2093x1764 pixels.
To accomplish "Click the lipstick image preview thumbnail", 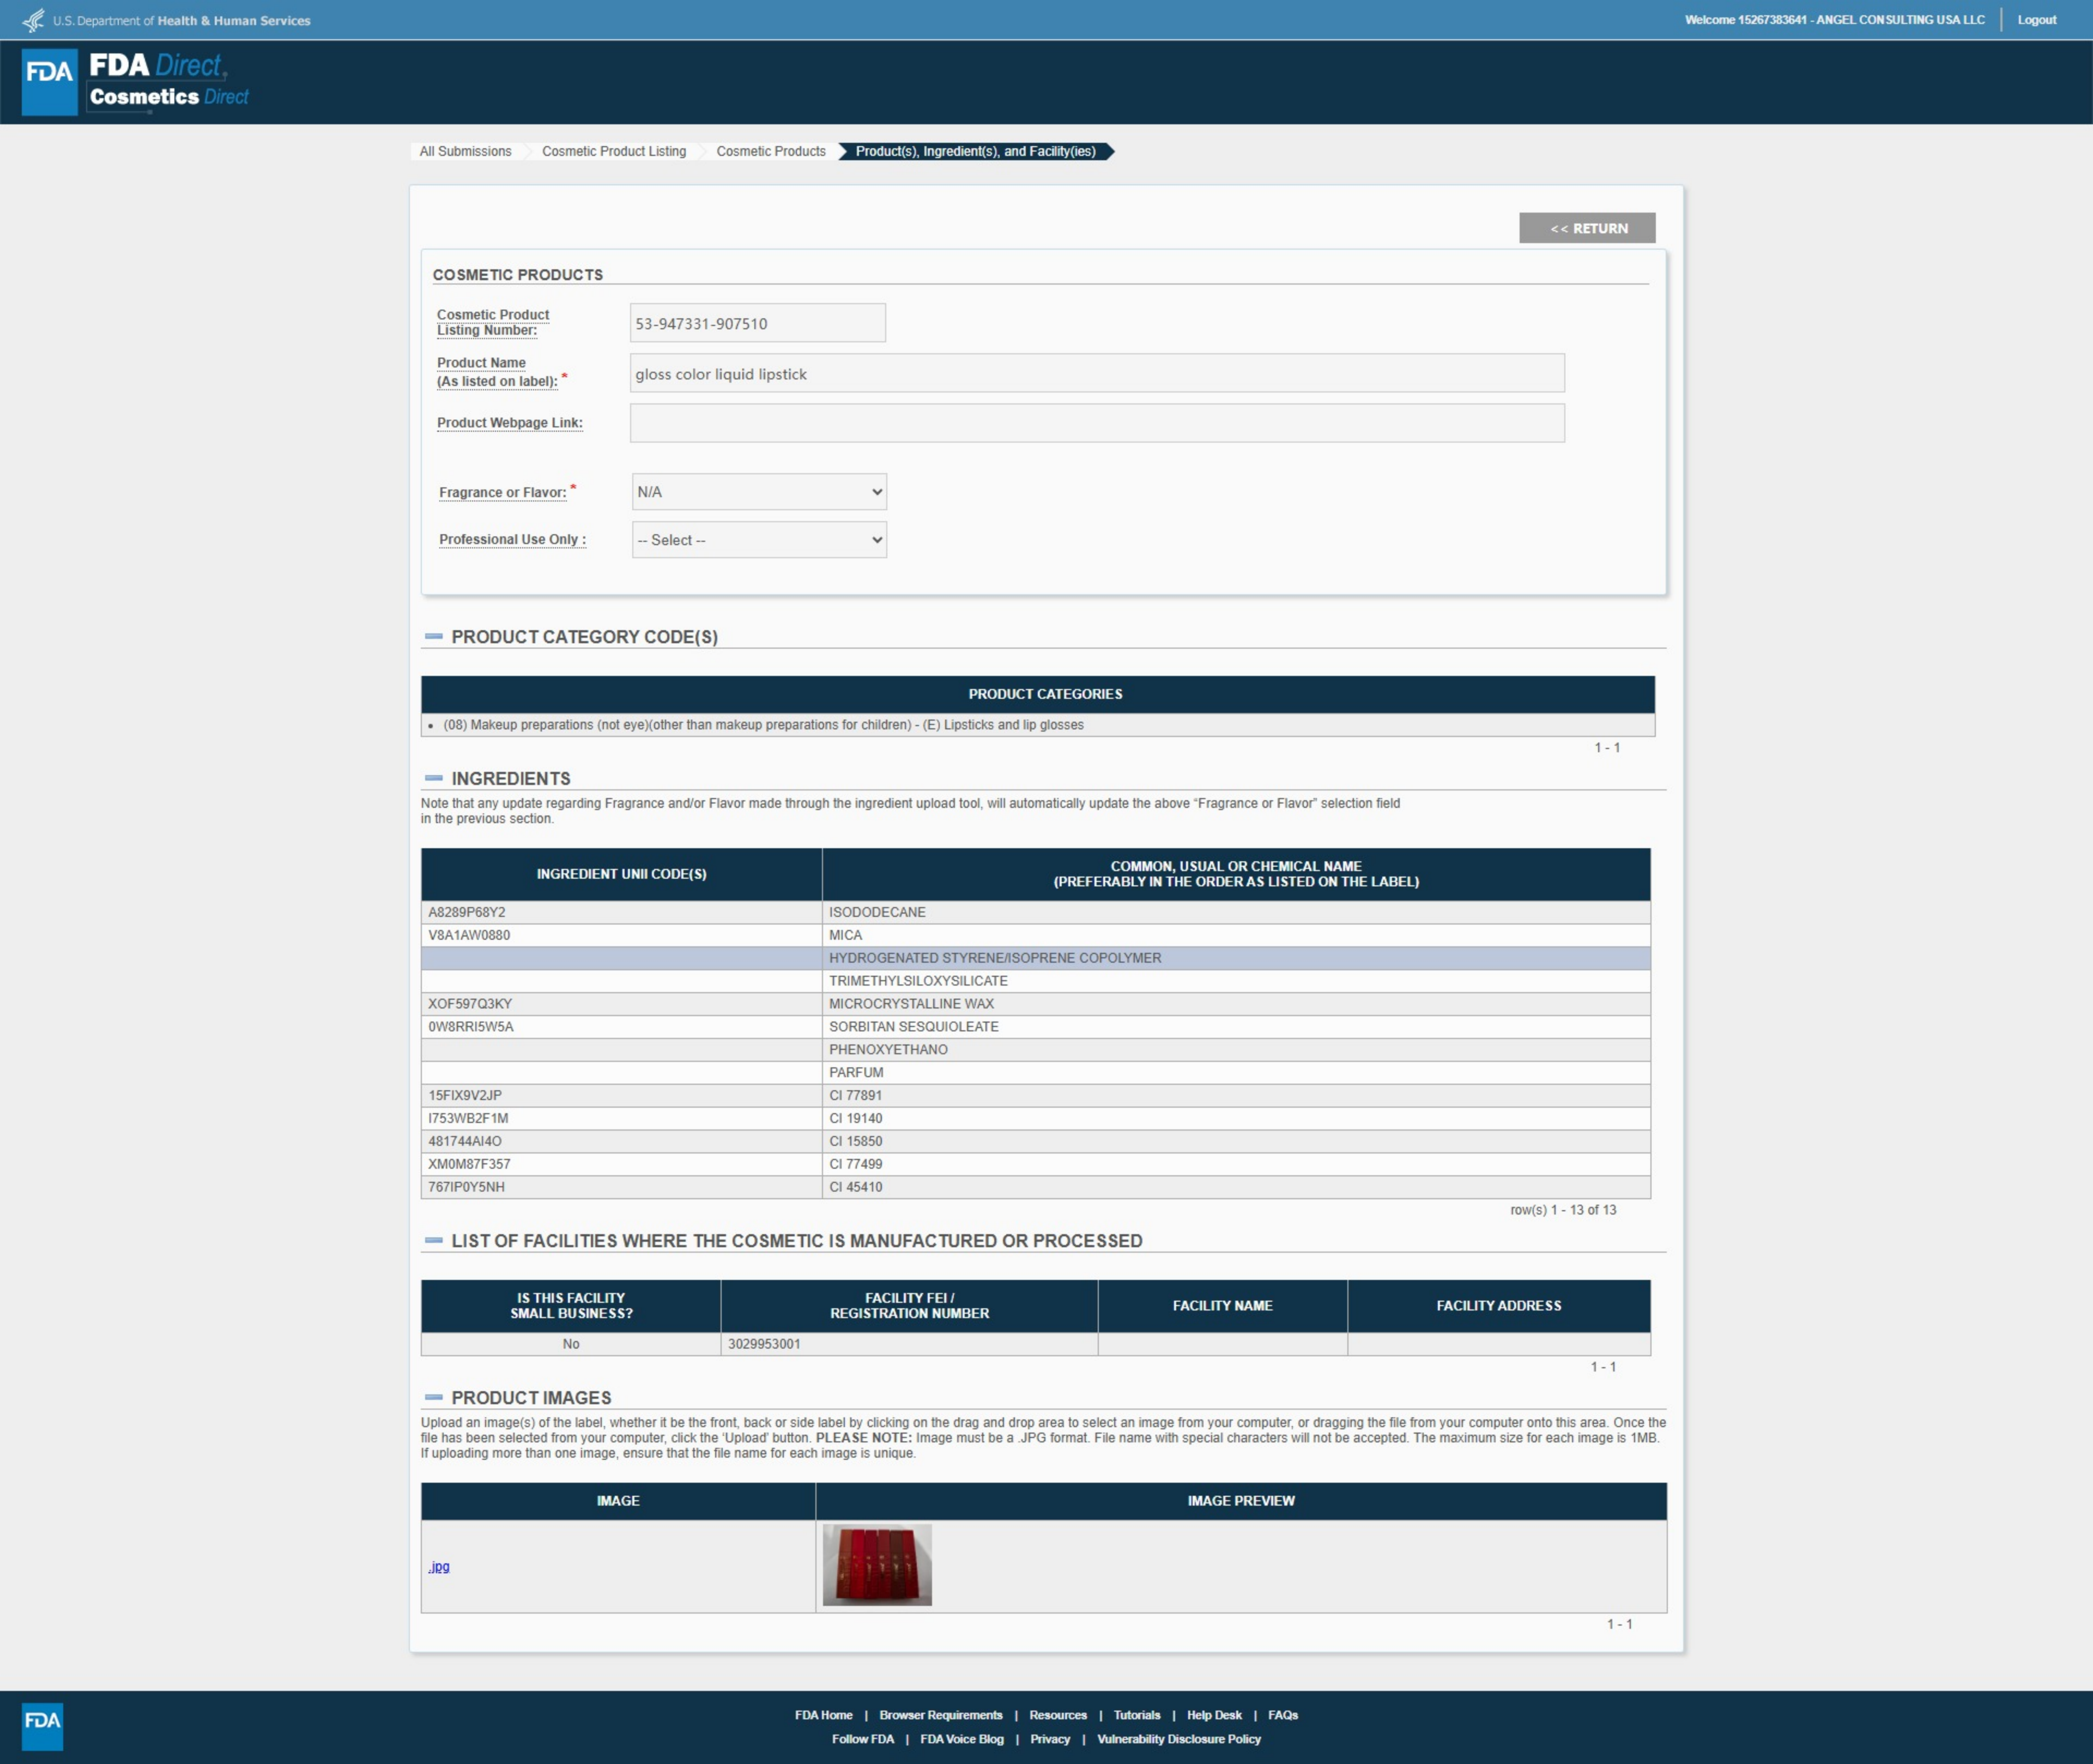I will click(877, 1565).
